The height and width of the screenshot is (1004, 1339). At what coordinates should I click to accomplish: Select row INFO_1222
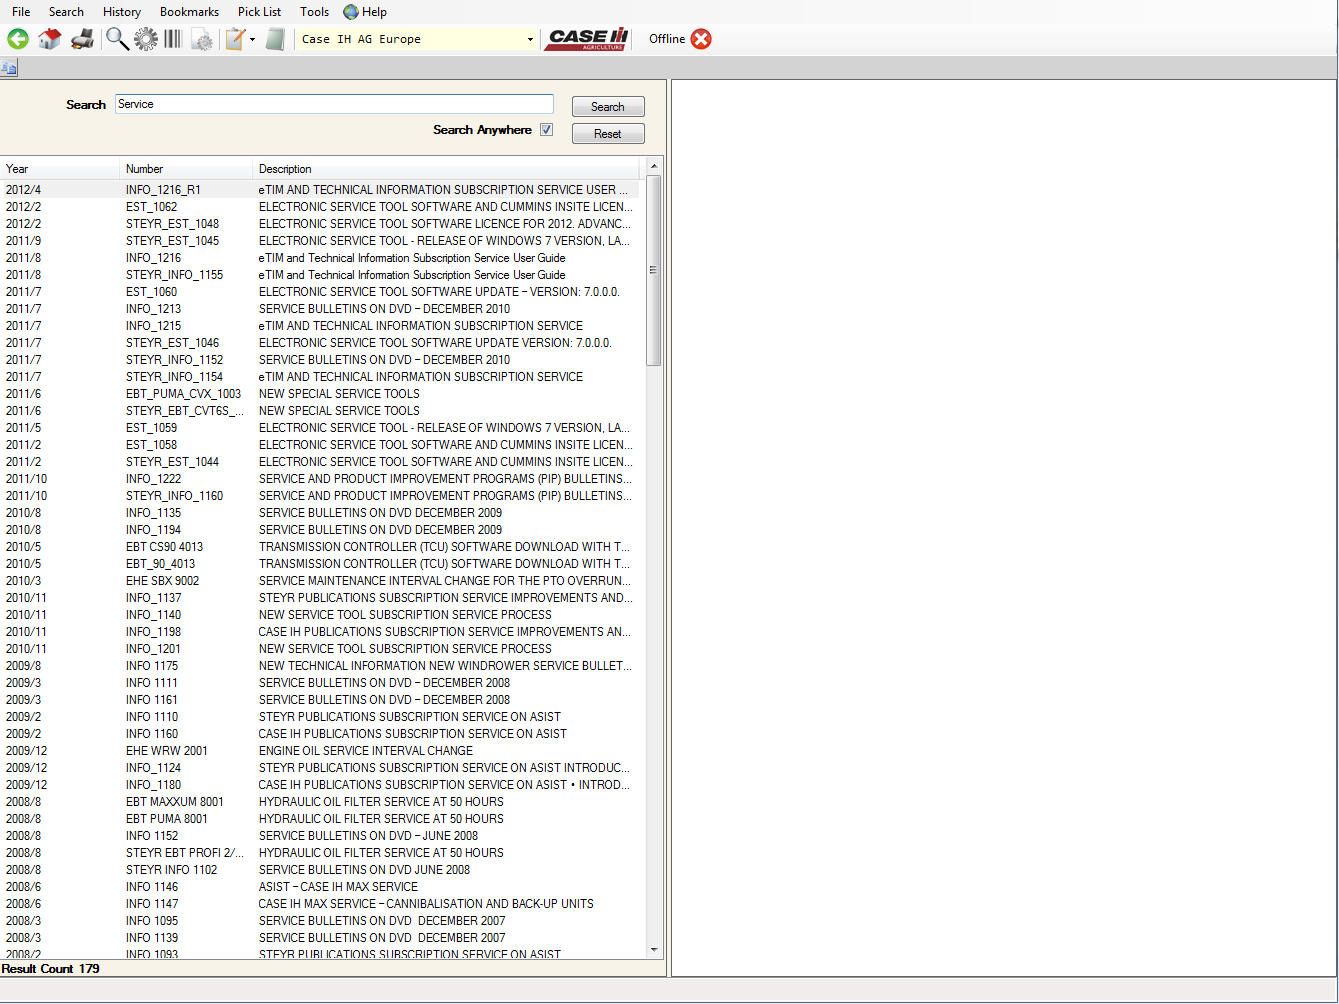click(320, 479)
